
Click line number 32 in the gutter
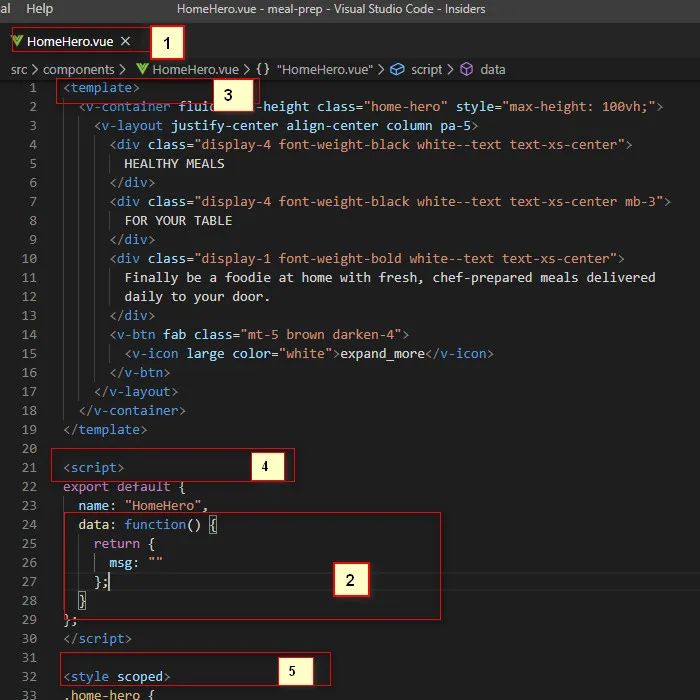29,677
